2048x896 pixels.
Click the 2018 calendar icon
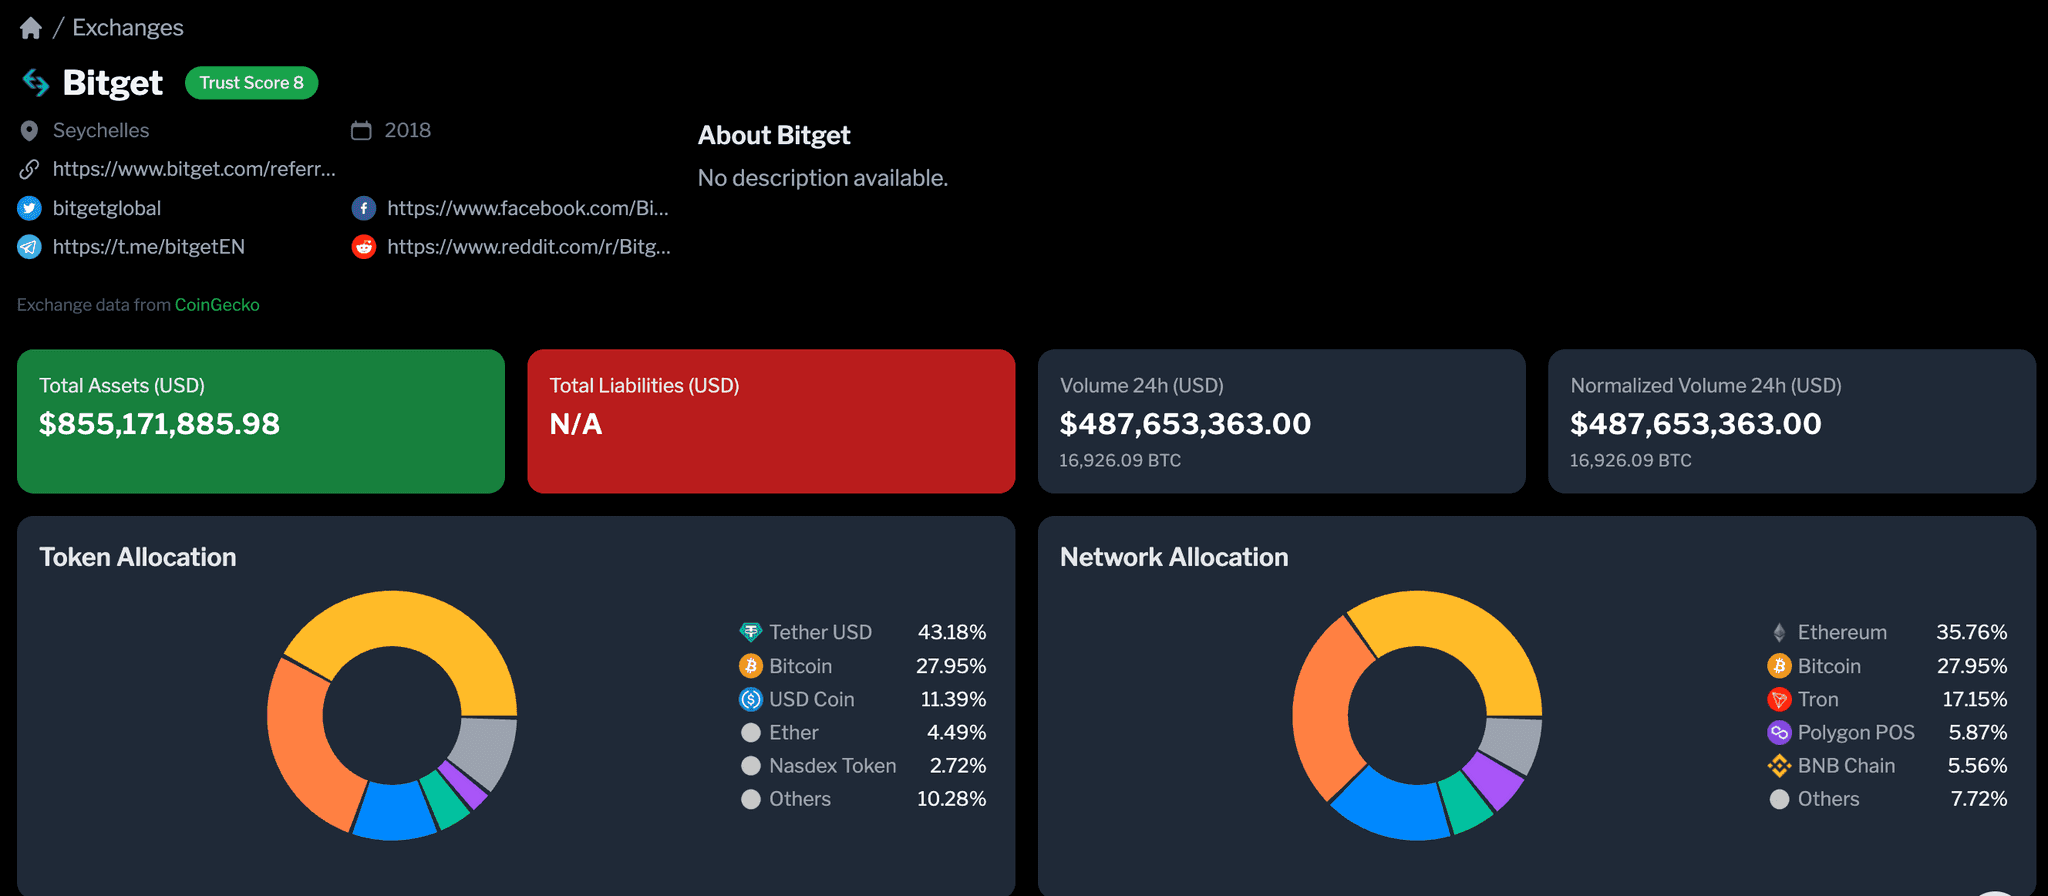click(x=361, y=130)
